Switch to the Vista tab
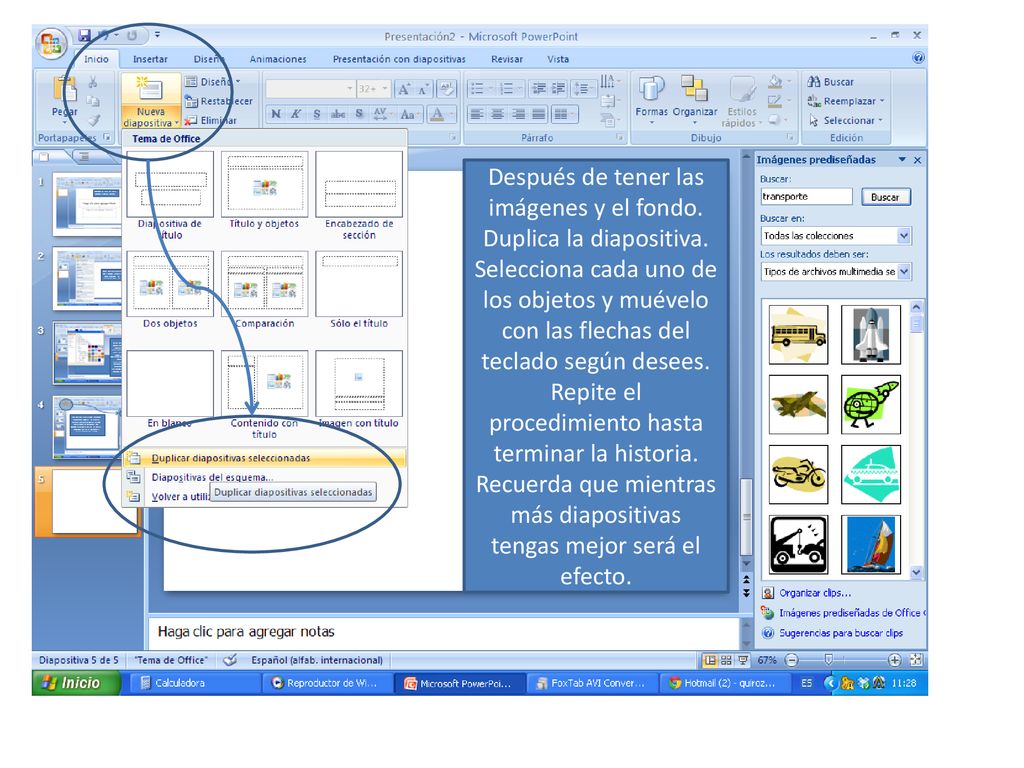Image resolution: width=1024 pixels, height=768 pixels. coord(558,59)
